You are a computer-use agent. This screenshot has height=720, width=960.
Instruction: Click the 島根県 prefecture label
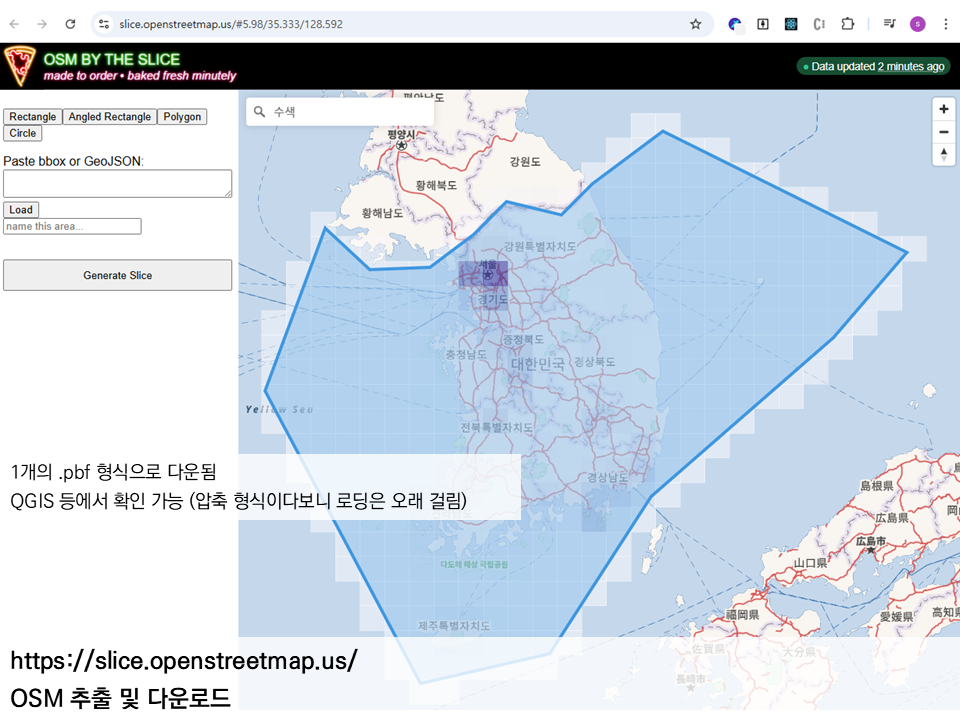(x=877, y=486)
